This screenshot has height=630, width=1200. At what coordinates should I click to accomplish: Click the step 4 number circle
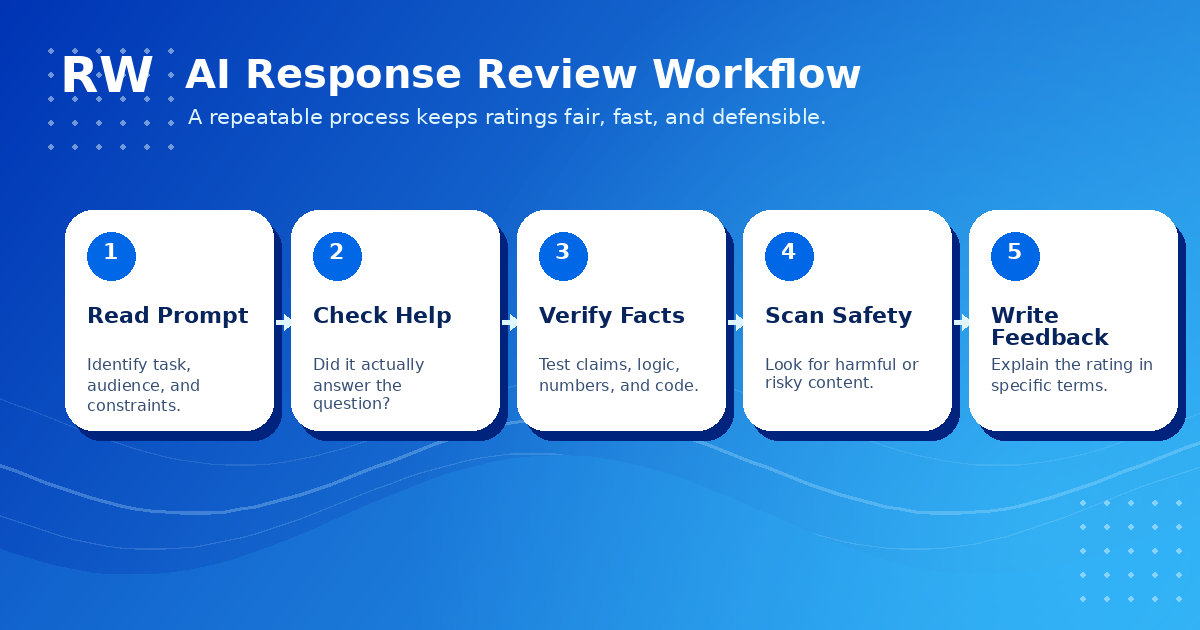pyautogui.click(x=789, y=256)
